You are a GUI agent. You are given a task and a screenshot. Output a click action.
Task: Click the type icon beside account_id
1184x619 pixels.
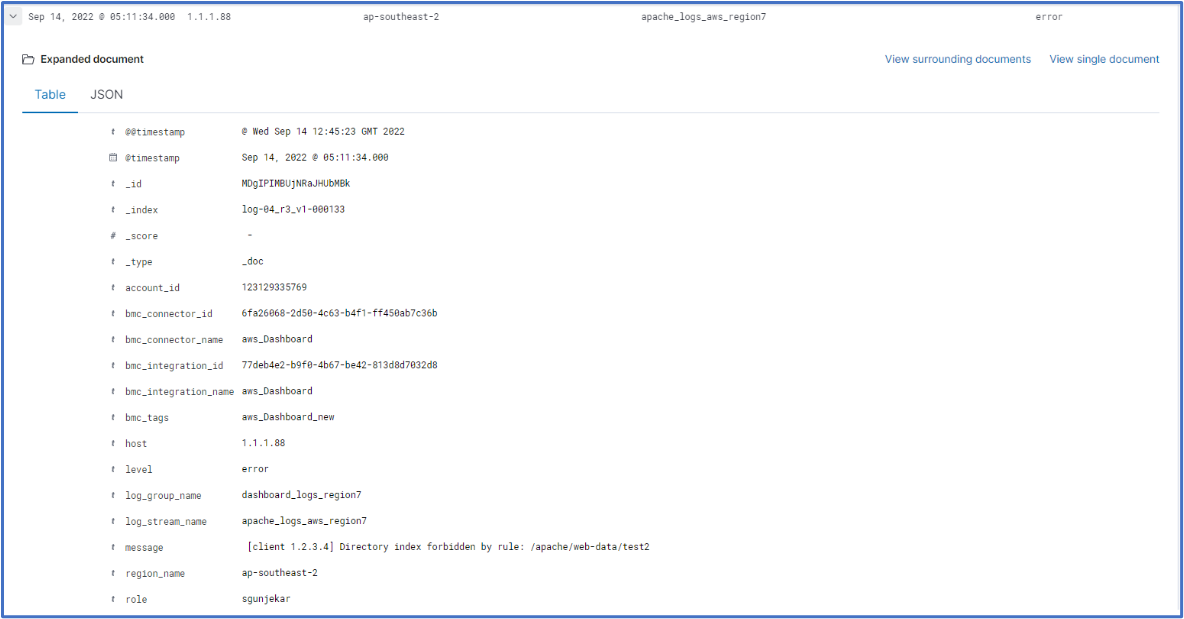(x=113, y=287)
